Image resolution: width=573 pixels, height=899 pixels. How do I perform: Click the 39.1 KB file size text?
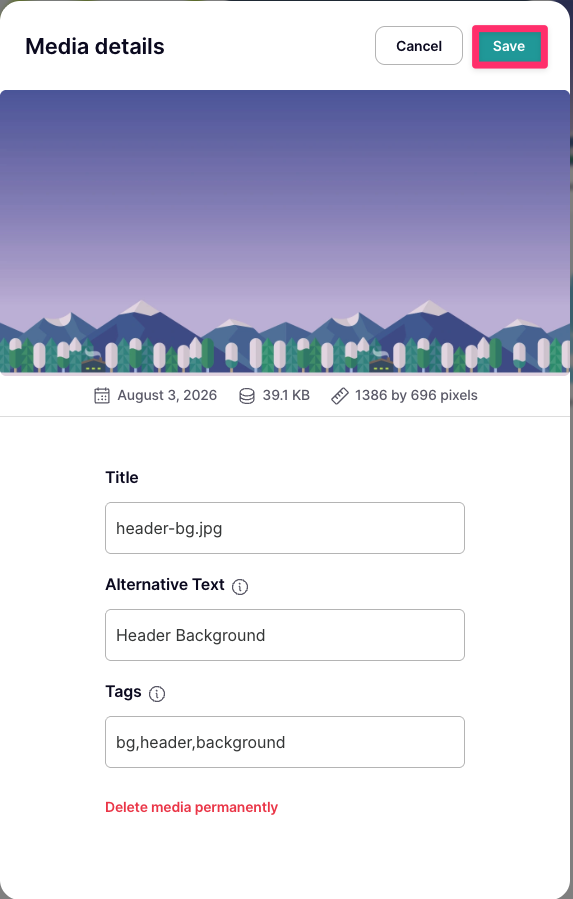286,396
